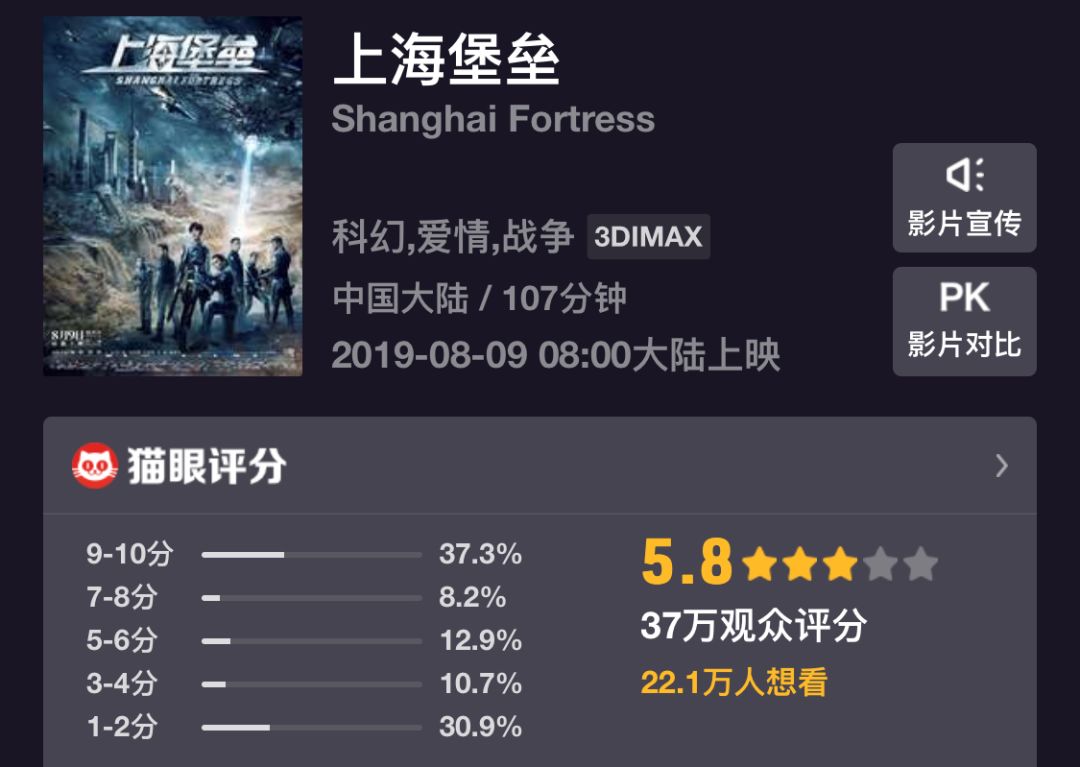The image size is (1080, 767).
Task: Select the 猫眼评分 section header
Action: pos(207,466)
